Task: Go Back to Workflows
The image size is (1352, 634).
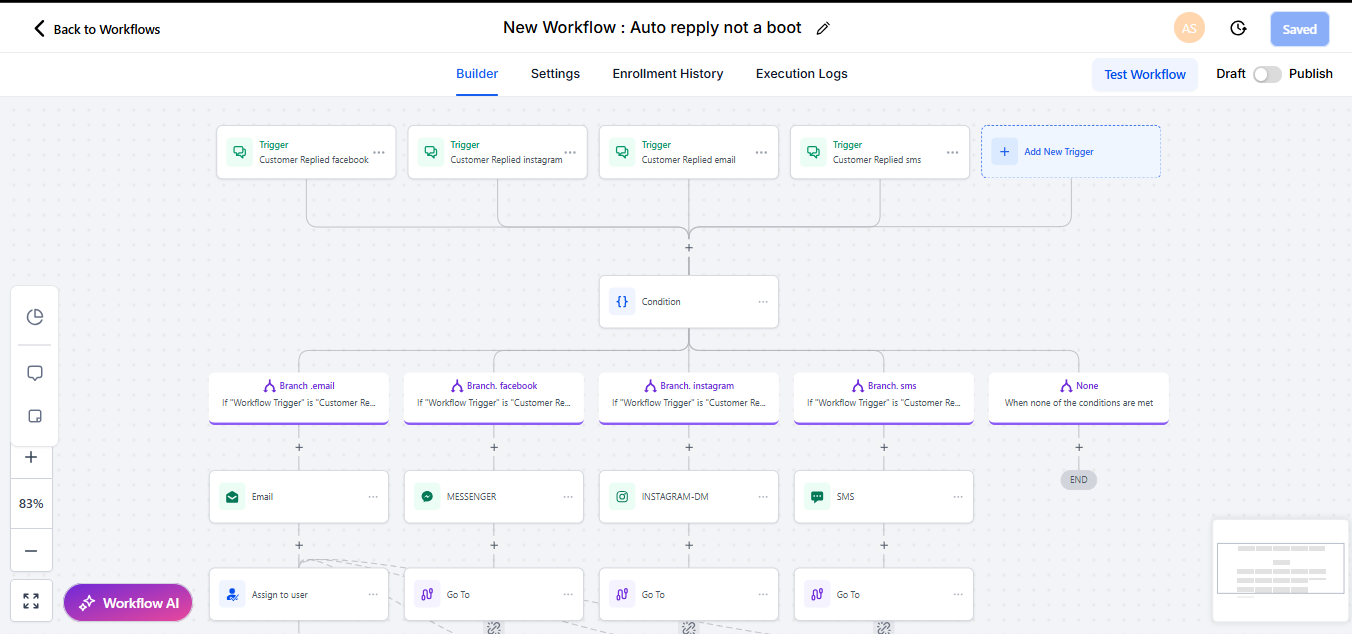Action: point(97,29)
